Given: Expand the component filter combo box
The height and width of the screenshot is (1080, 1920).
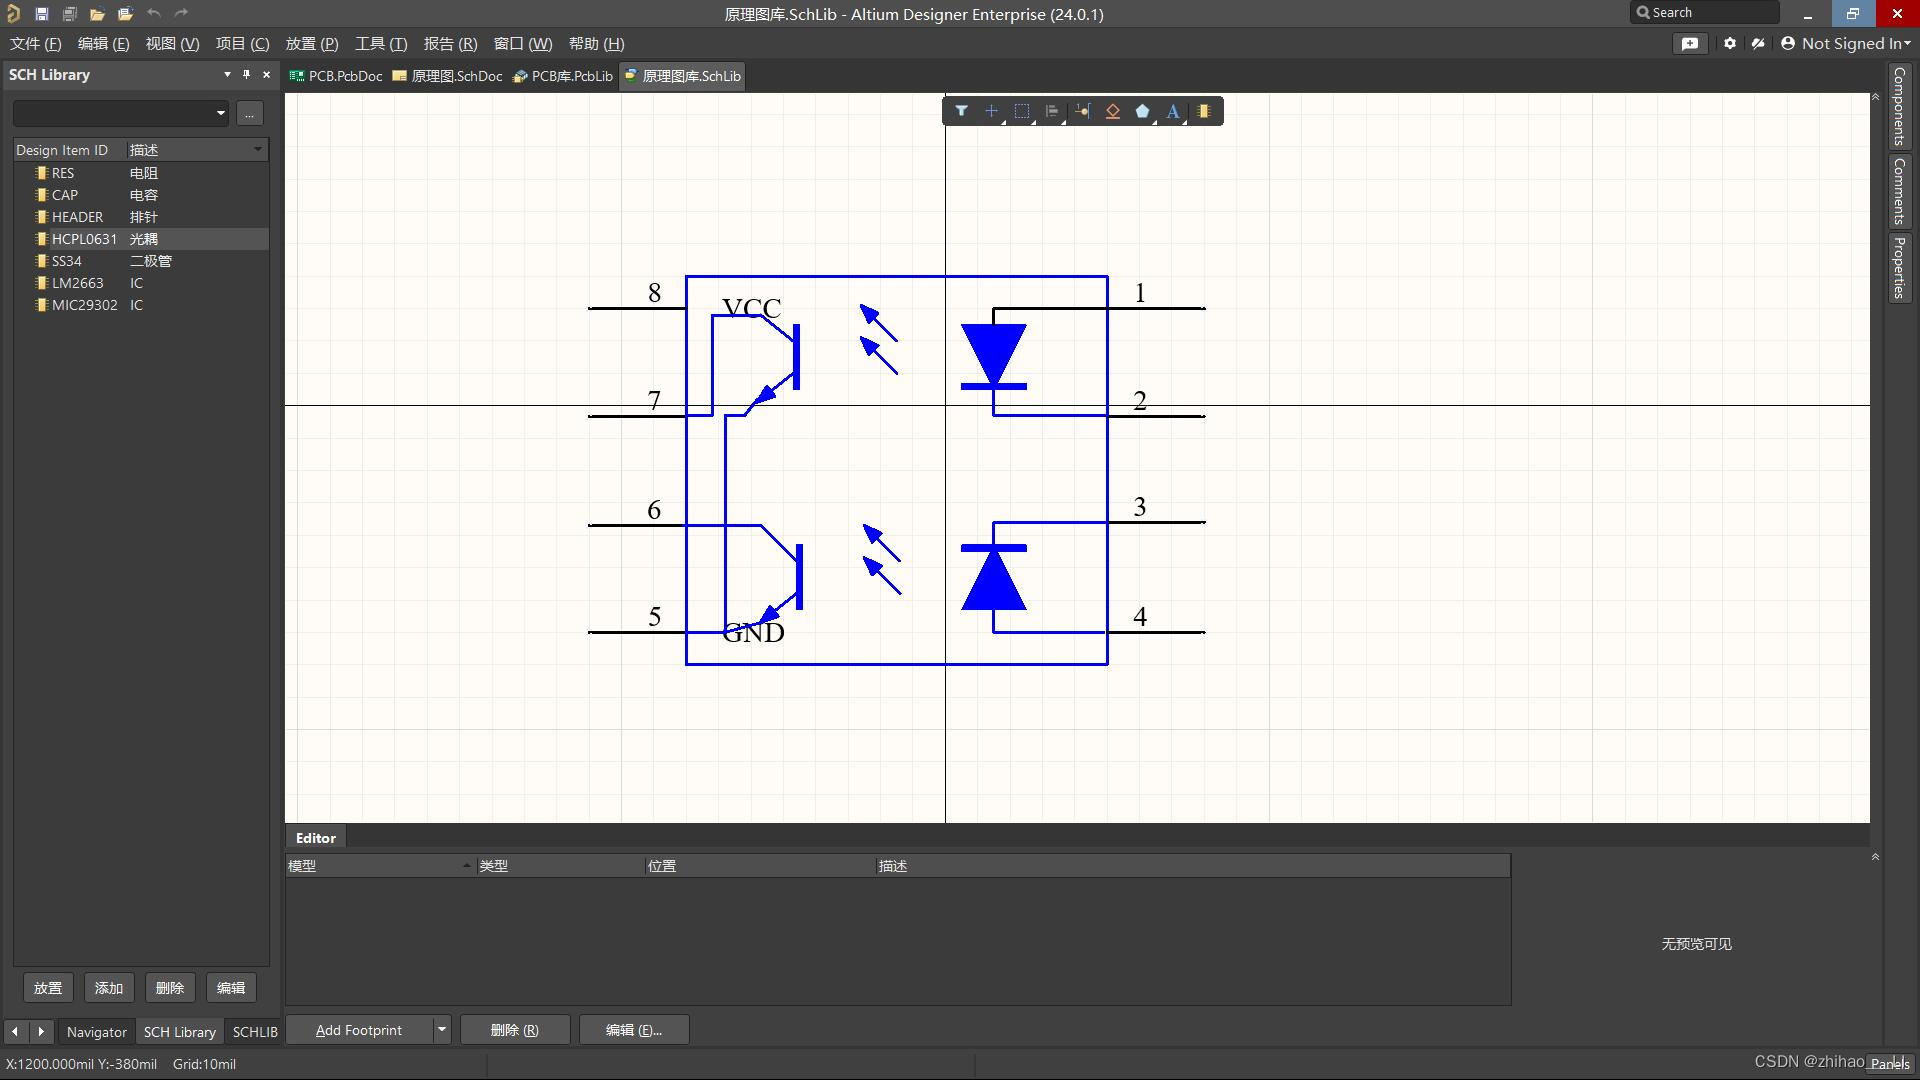Looking at the screenshot, I should (x=220, y=113).
